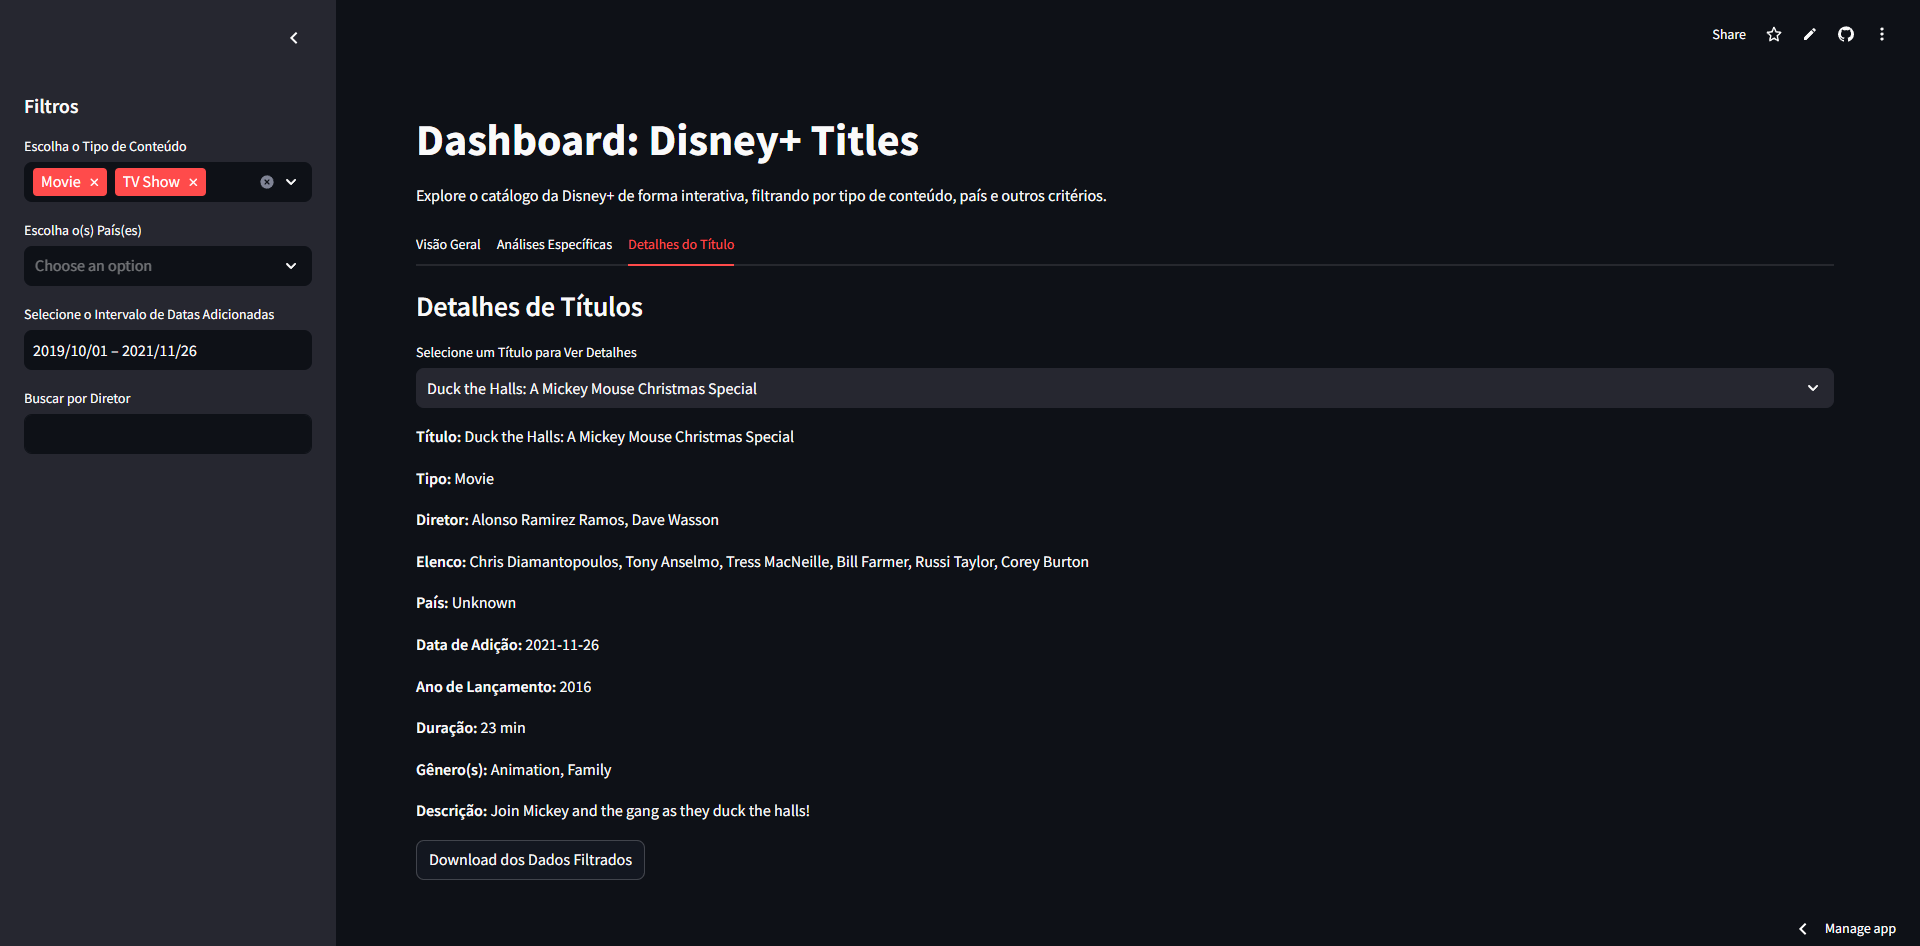Open the country Choose an option dropdown
The image size is (1920, 946).
[x=168, y=266]
